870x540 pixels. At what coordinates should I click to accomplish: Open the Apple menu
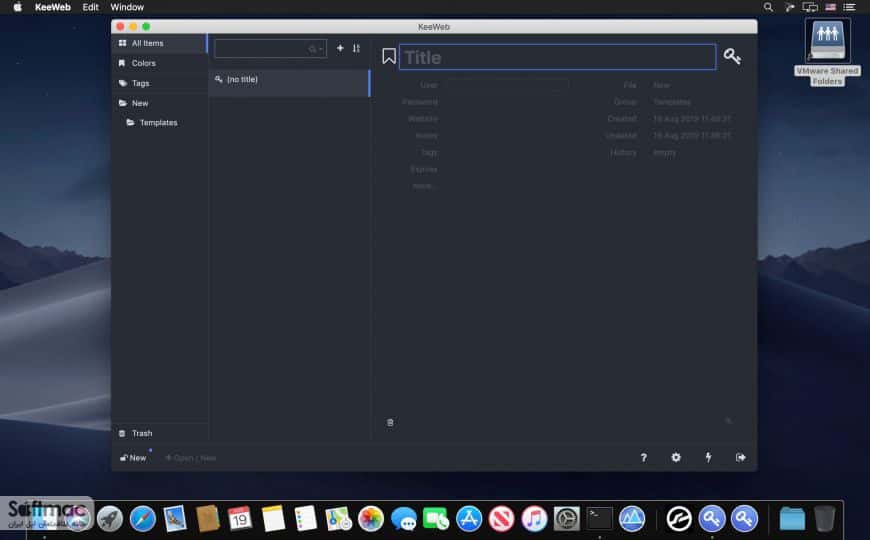point(17,7)
